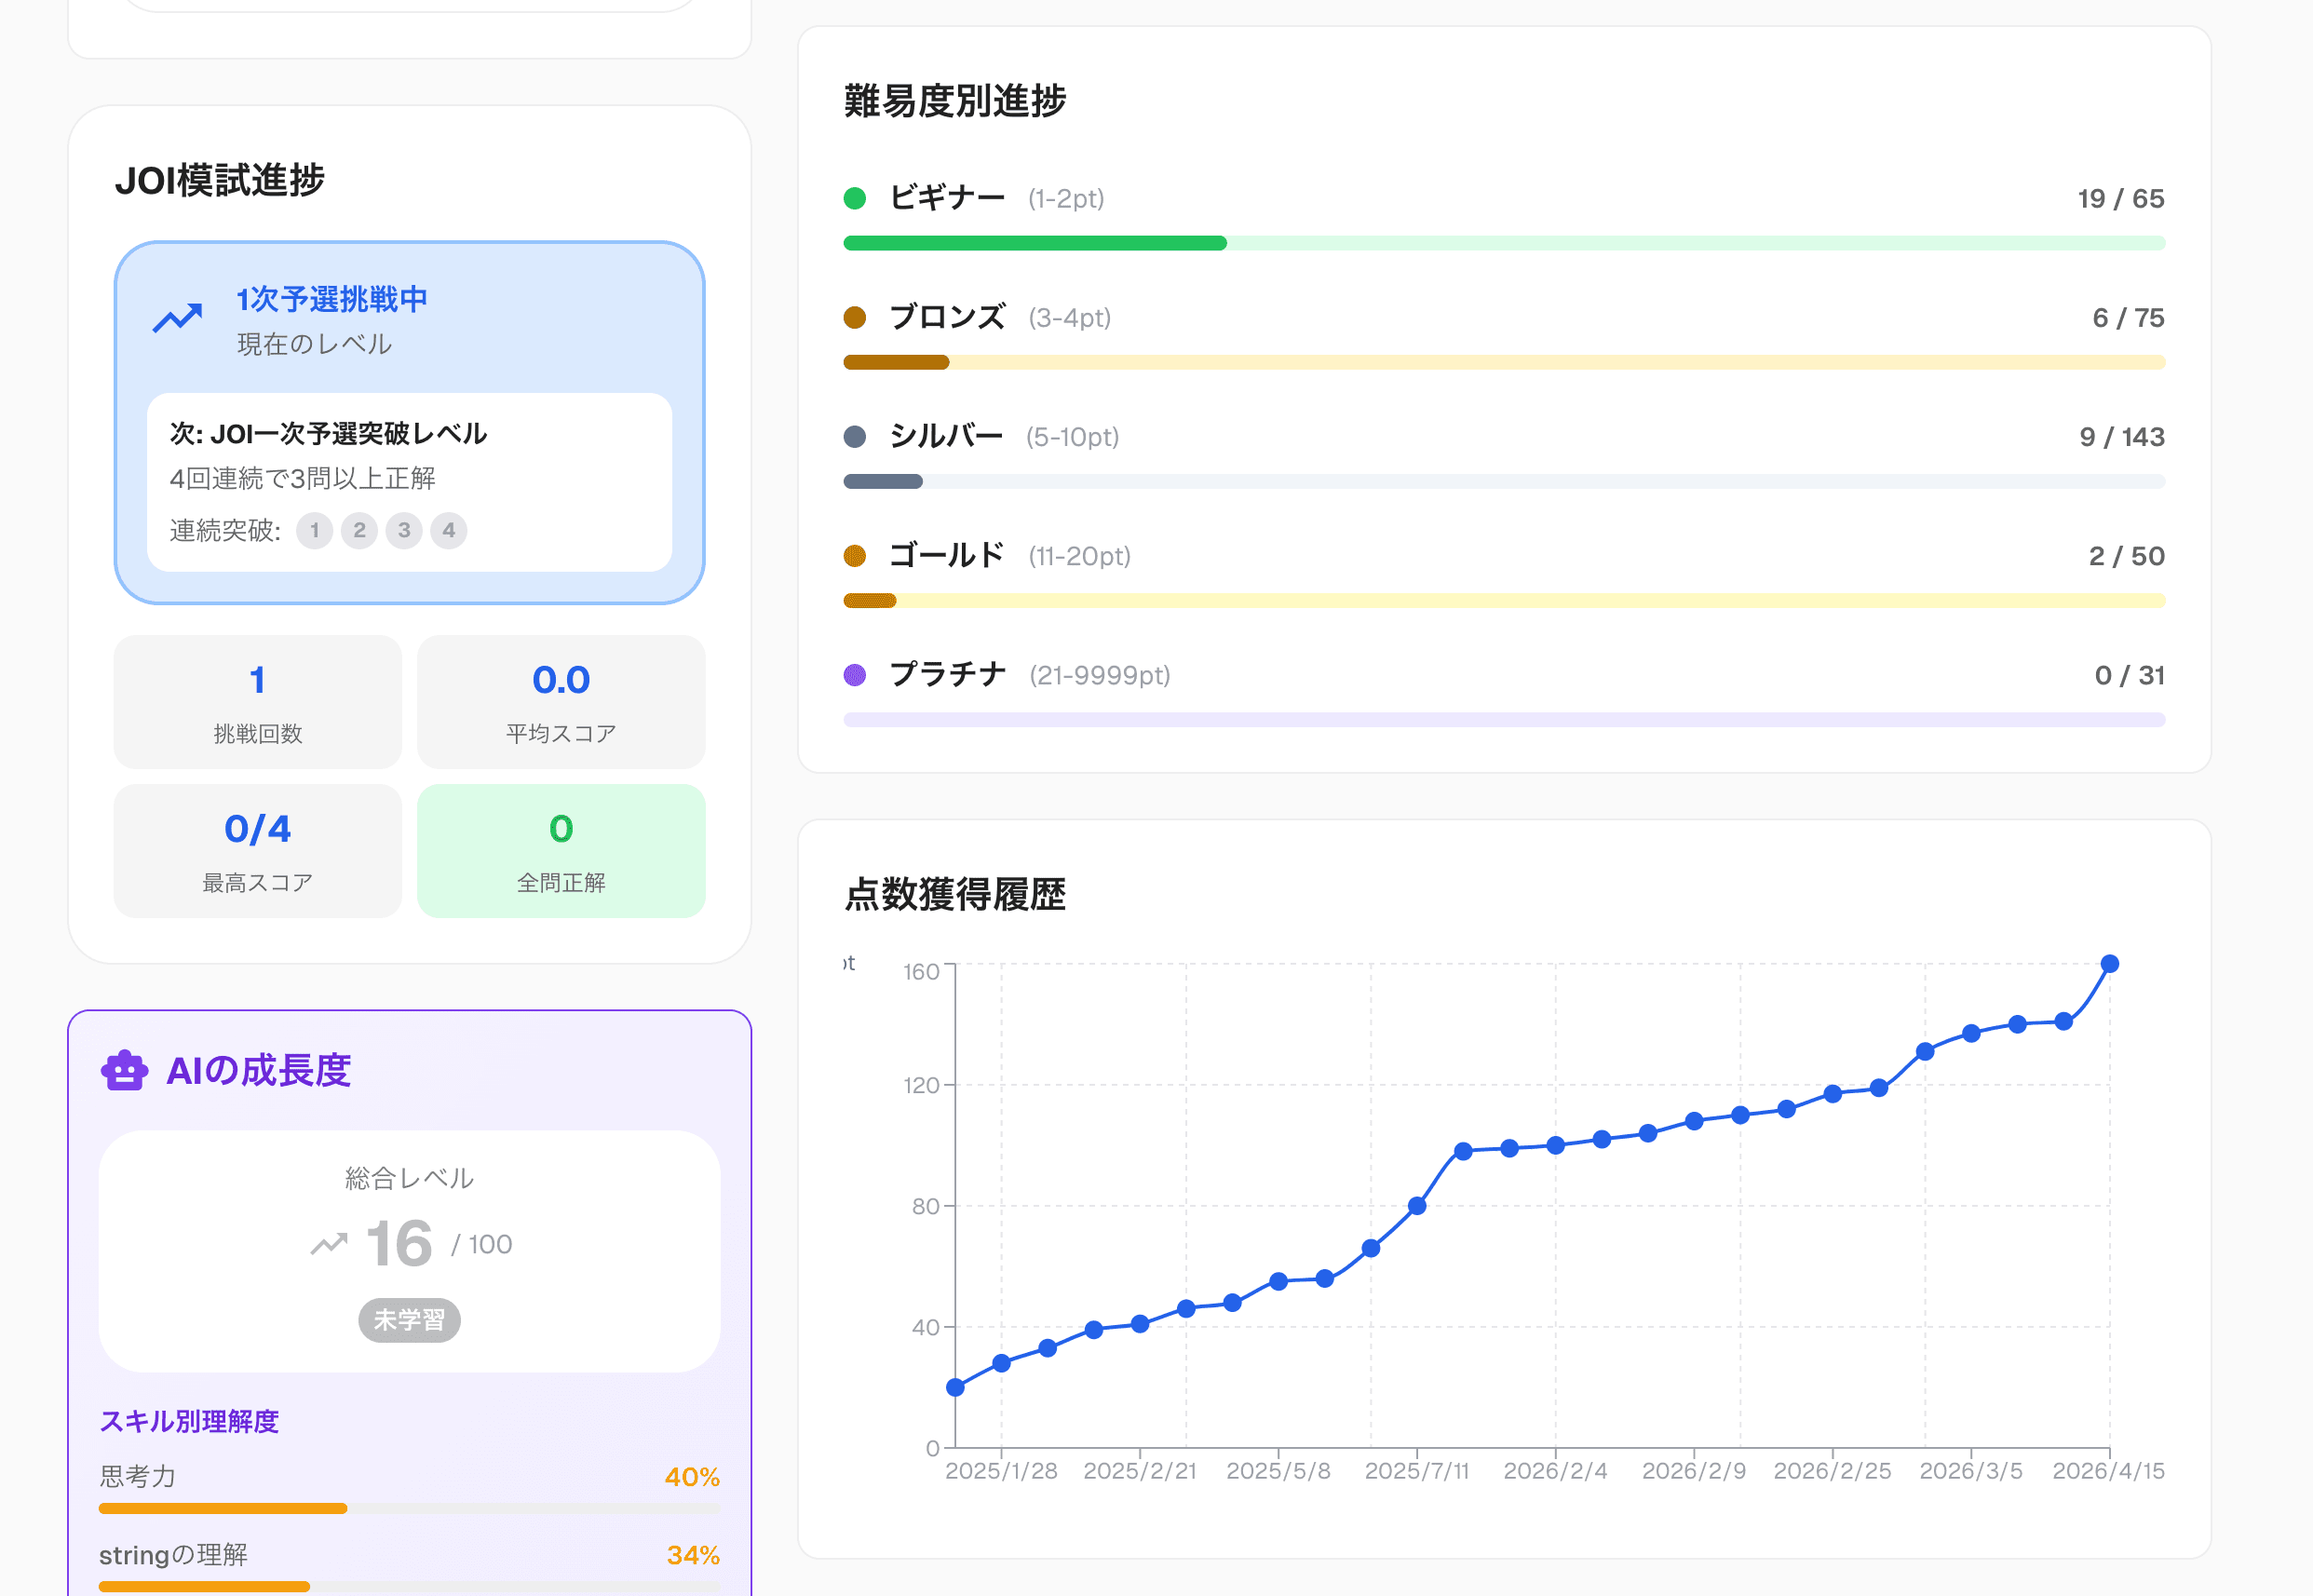Click the 19 / 65 count
The image size is (2313, 1596).
(x=2121, y=198)
